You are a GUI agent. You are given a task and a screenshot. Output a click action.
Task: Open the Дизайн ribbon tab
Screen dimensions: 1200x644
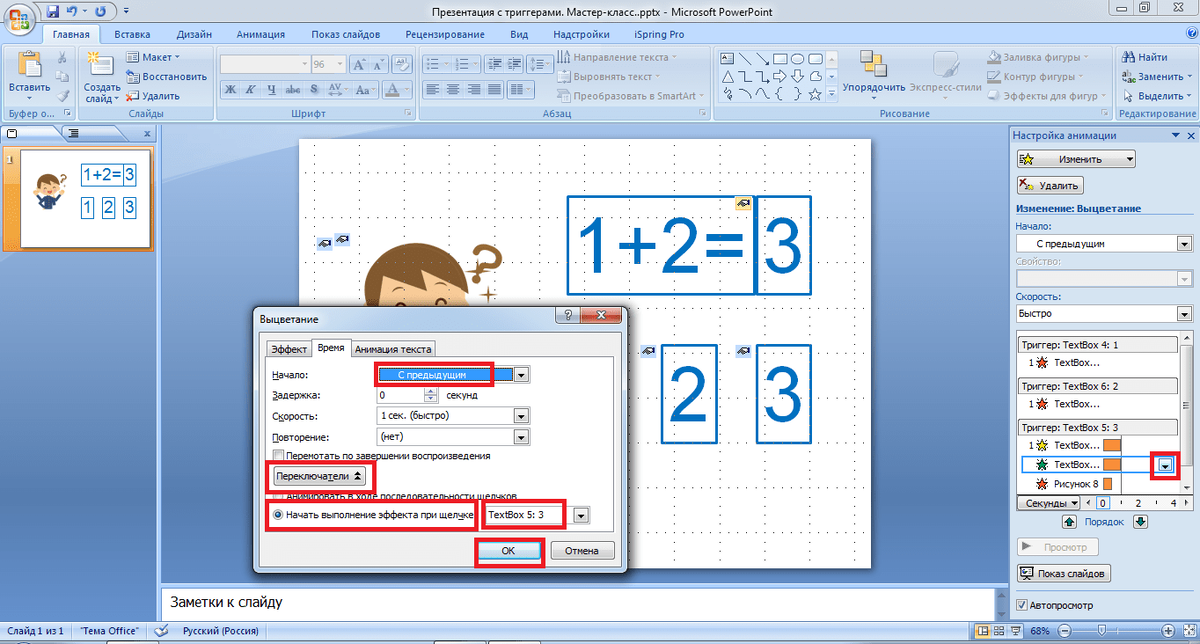pos(194,33)
